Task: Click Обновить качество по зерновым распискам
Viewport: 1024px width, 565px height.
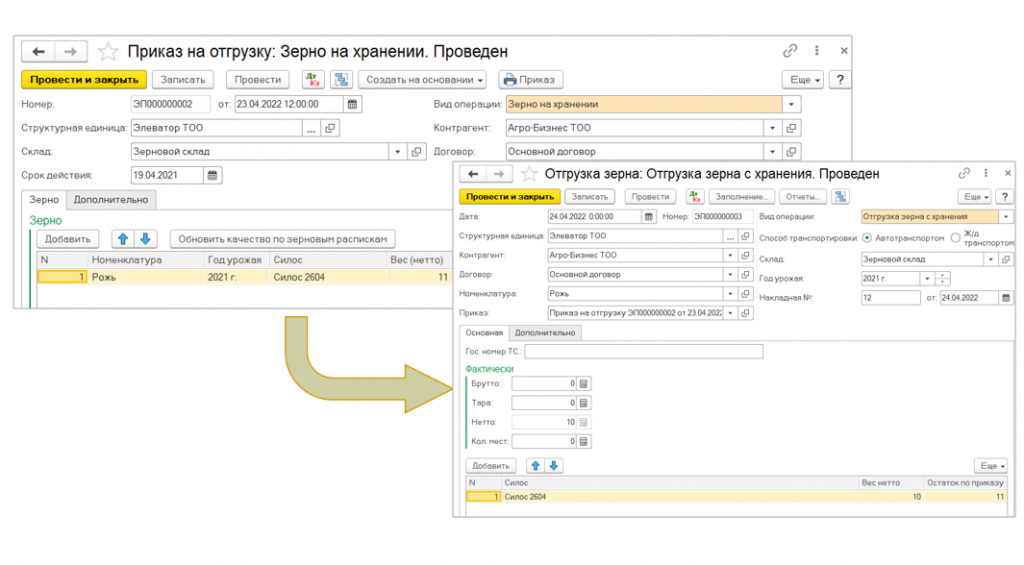Action: [x=284, y=239]
